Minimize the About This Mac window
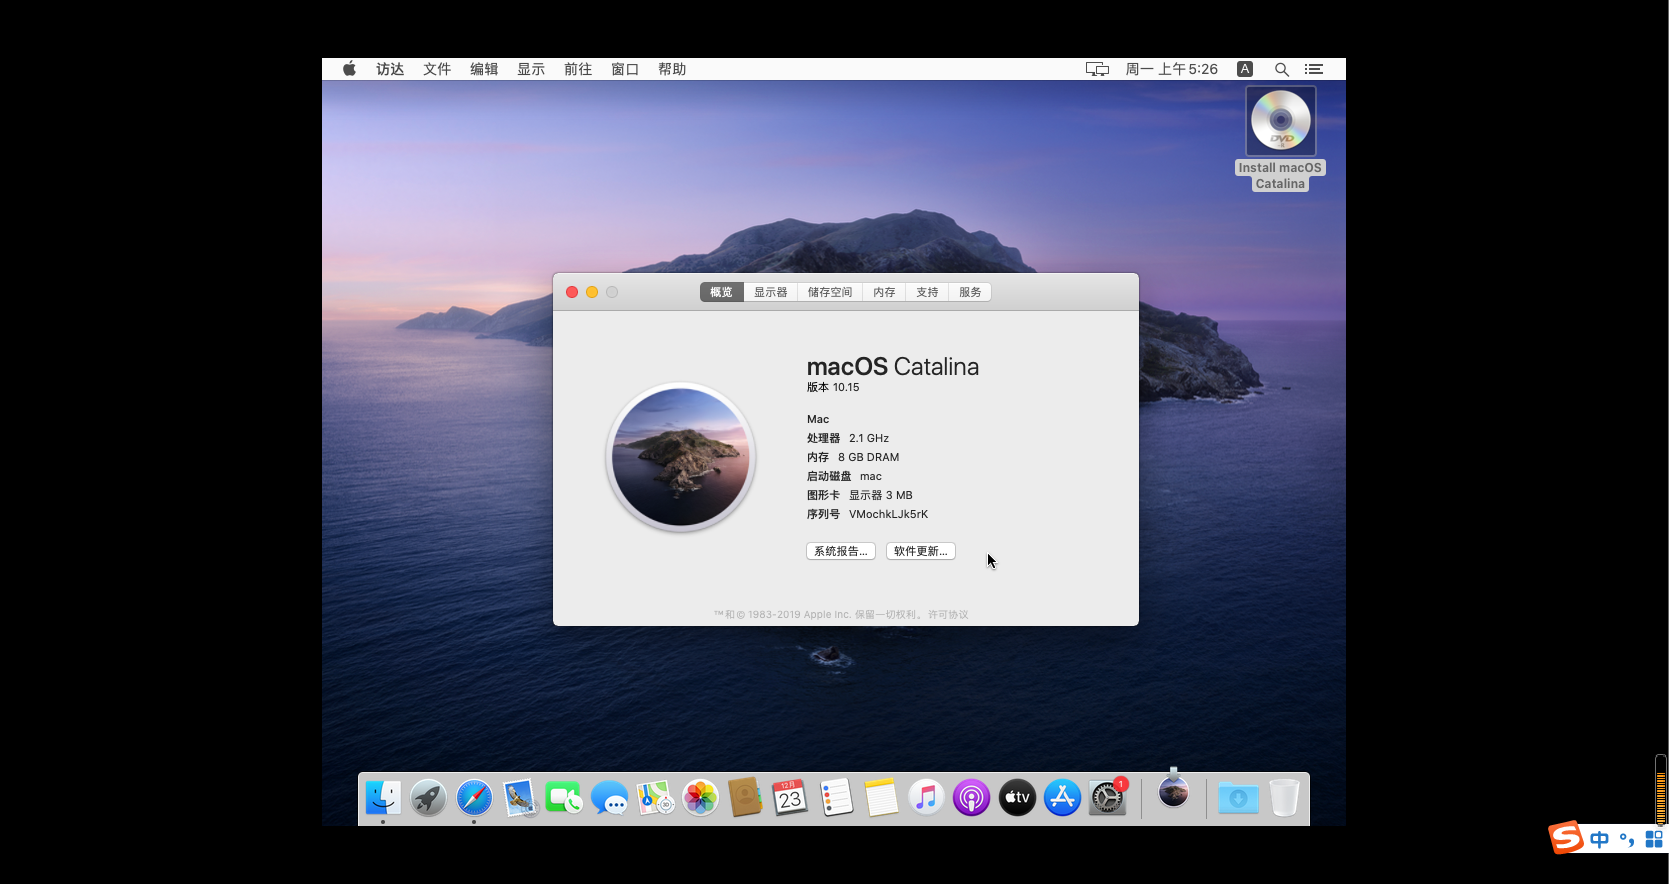This screenshot has width=1669, height=884. coord(592,292)
